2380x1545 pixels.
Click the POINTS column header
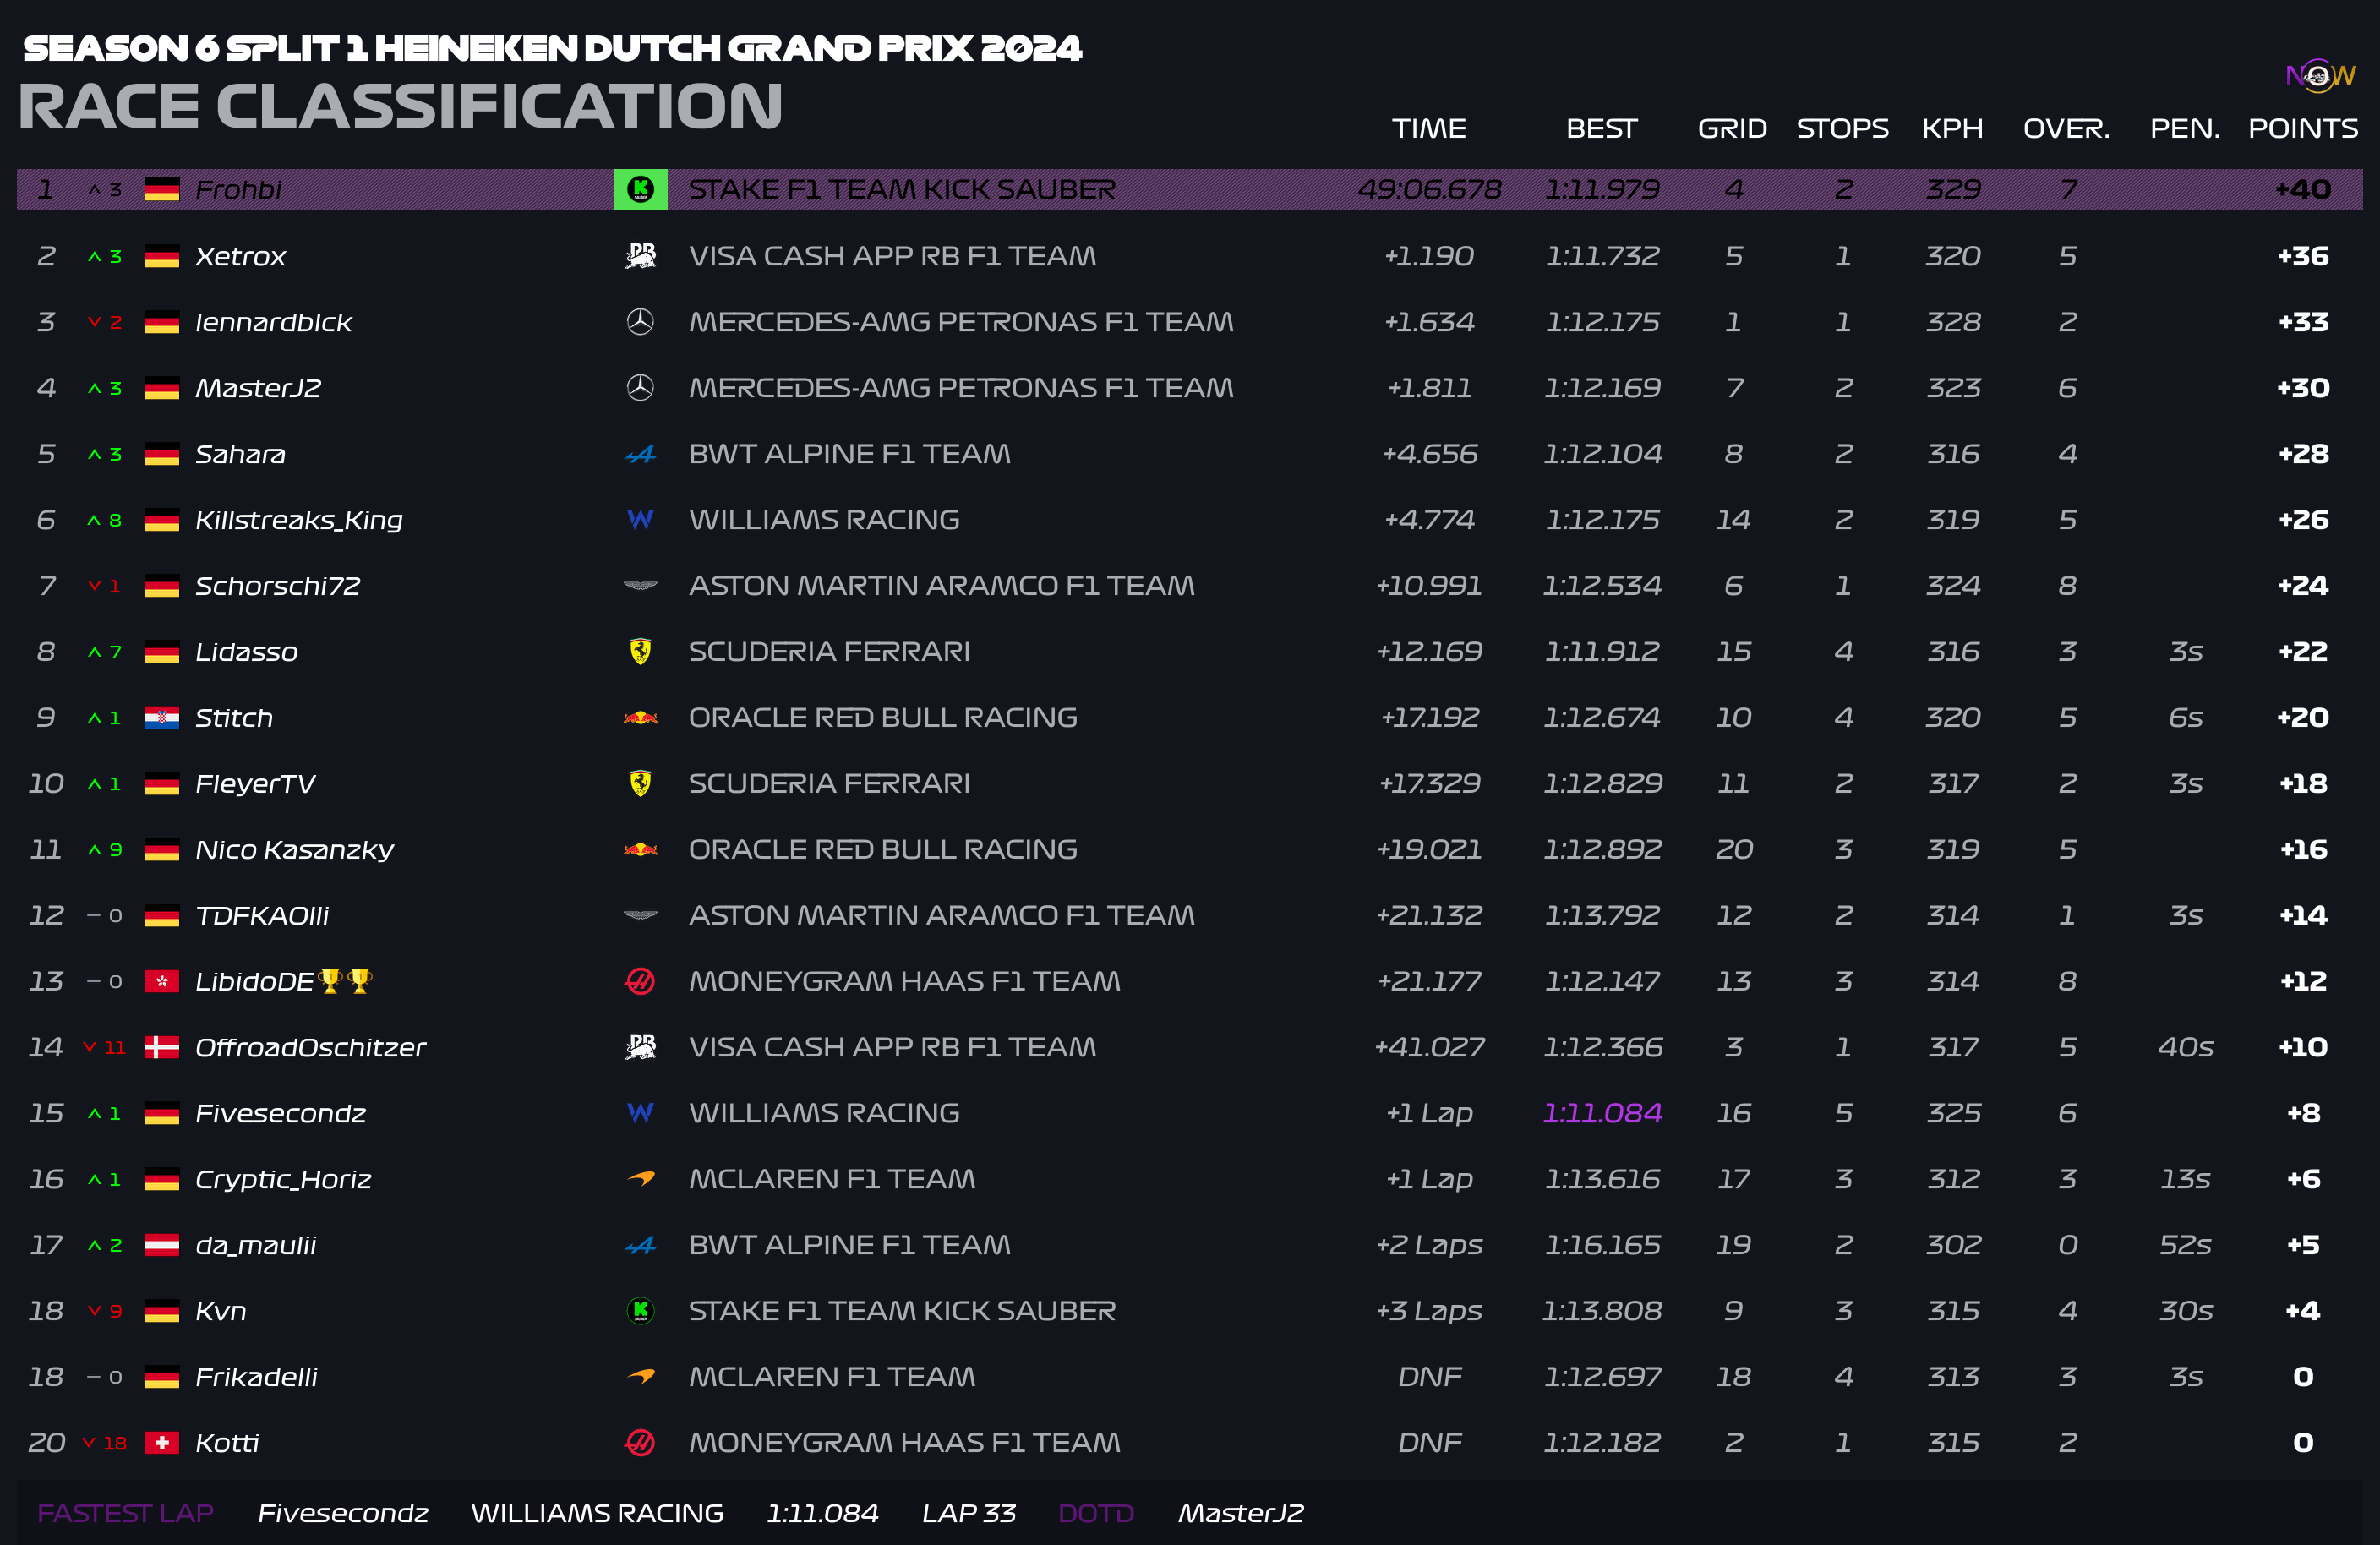[2303, 129]
